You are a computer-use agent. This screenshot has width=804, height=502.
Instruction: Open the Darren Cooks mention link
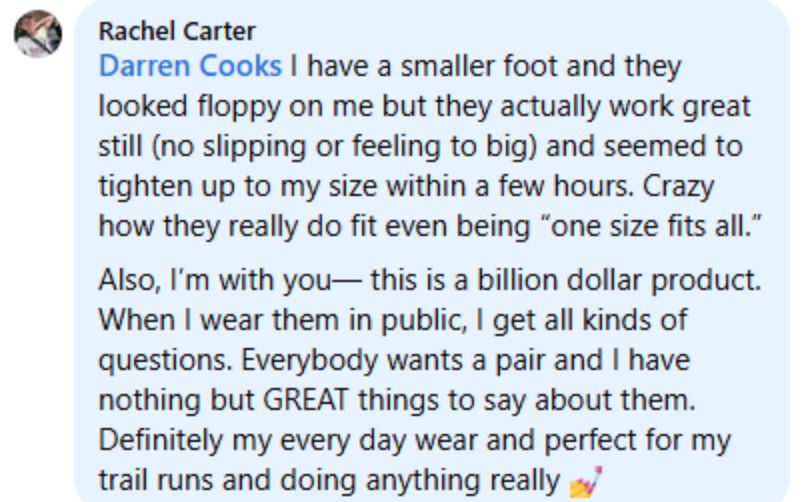(x=190, y=67)
